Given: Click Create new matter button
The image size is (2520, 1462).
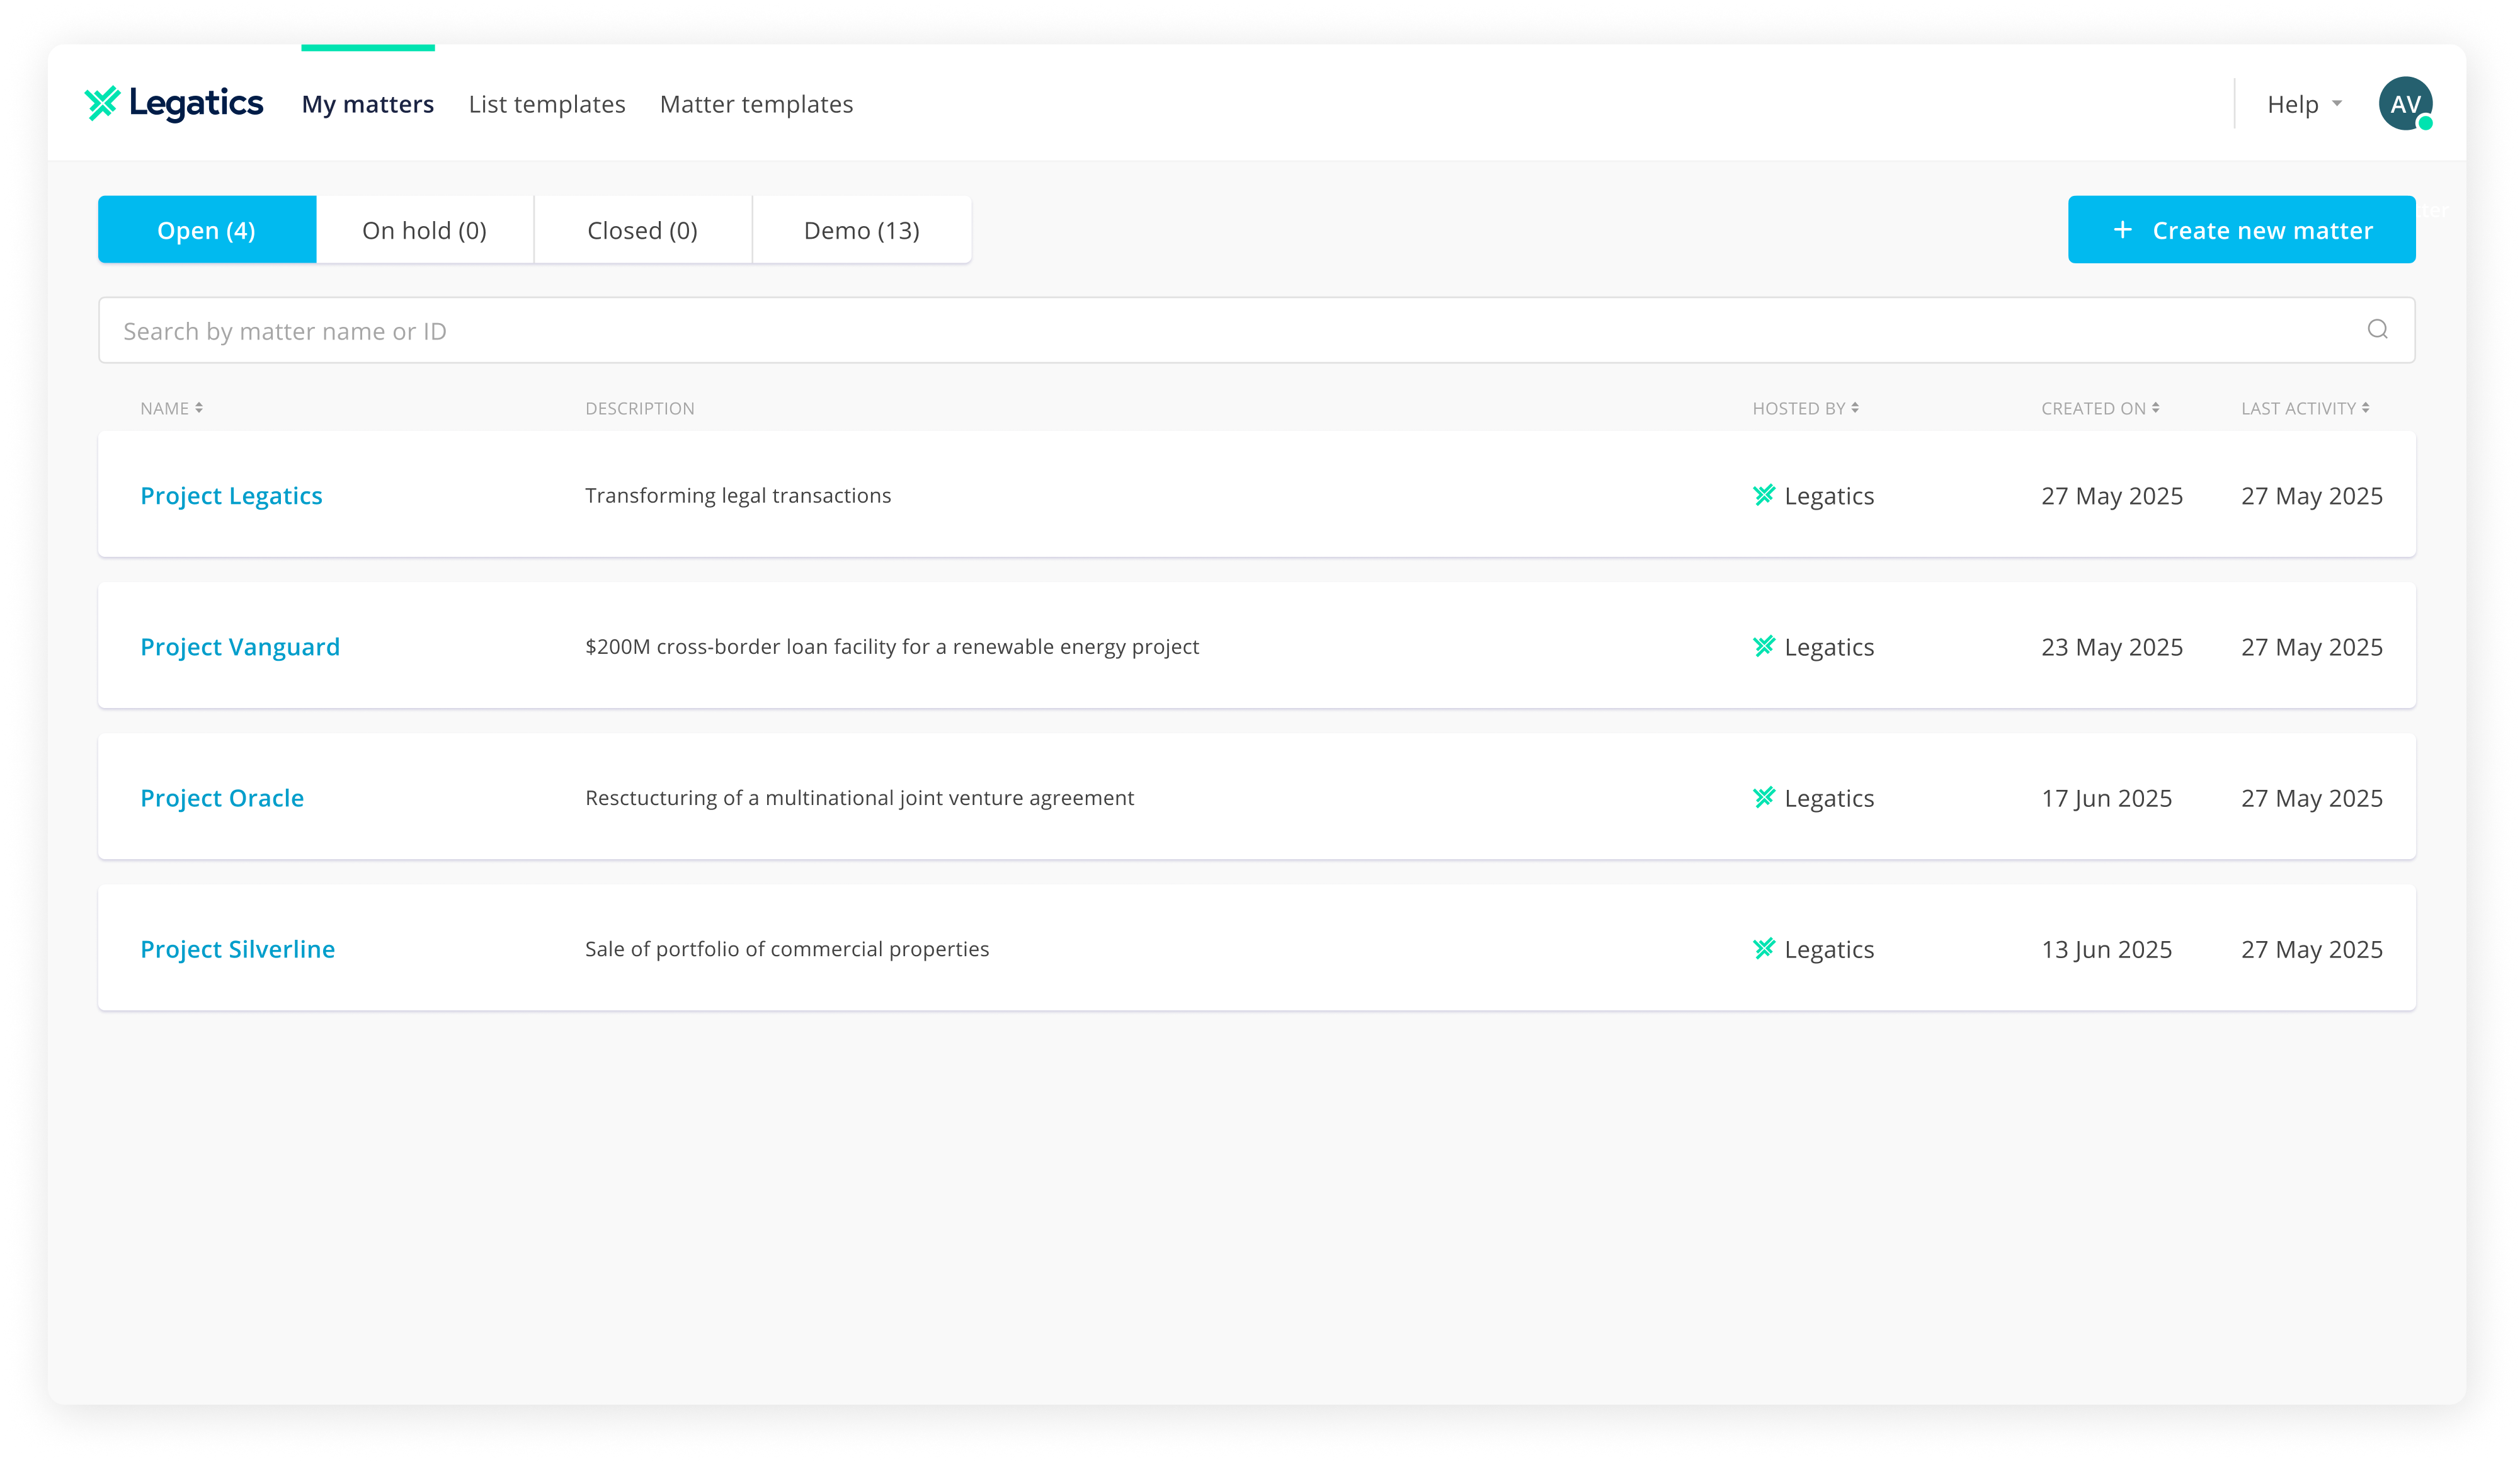Looking at the screenshot, I should click(x=2241, y=230).
